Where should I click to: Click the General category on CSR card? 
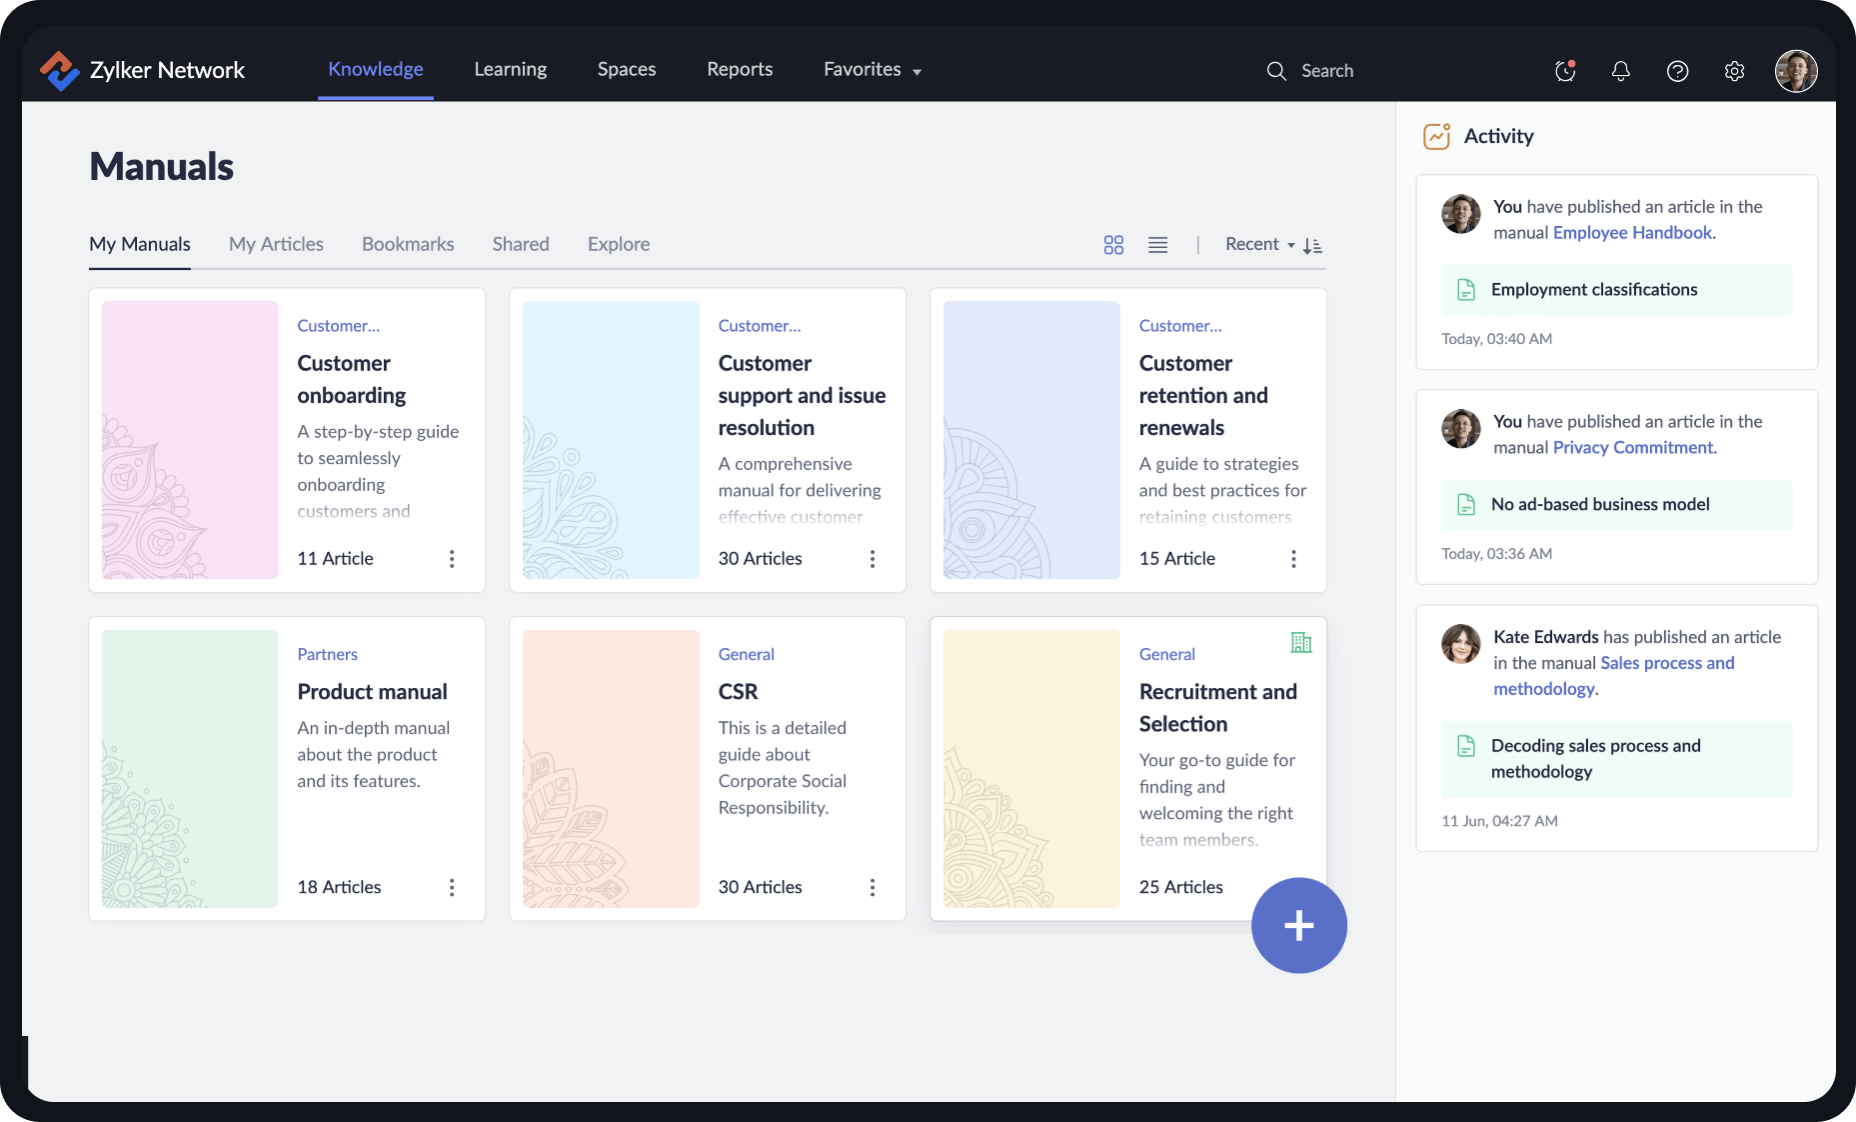pos(746,654)
